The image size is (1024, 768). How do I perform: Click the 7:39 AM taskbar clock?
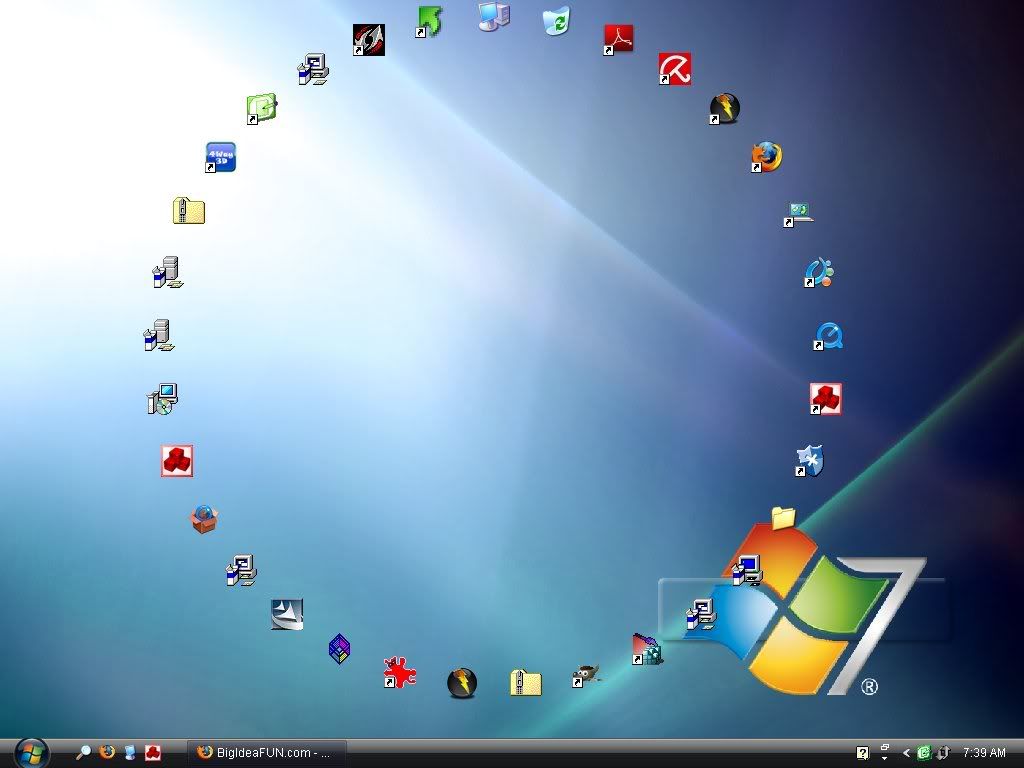984,753
